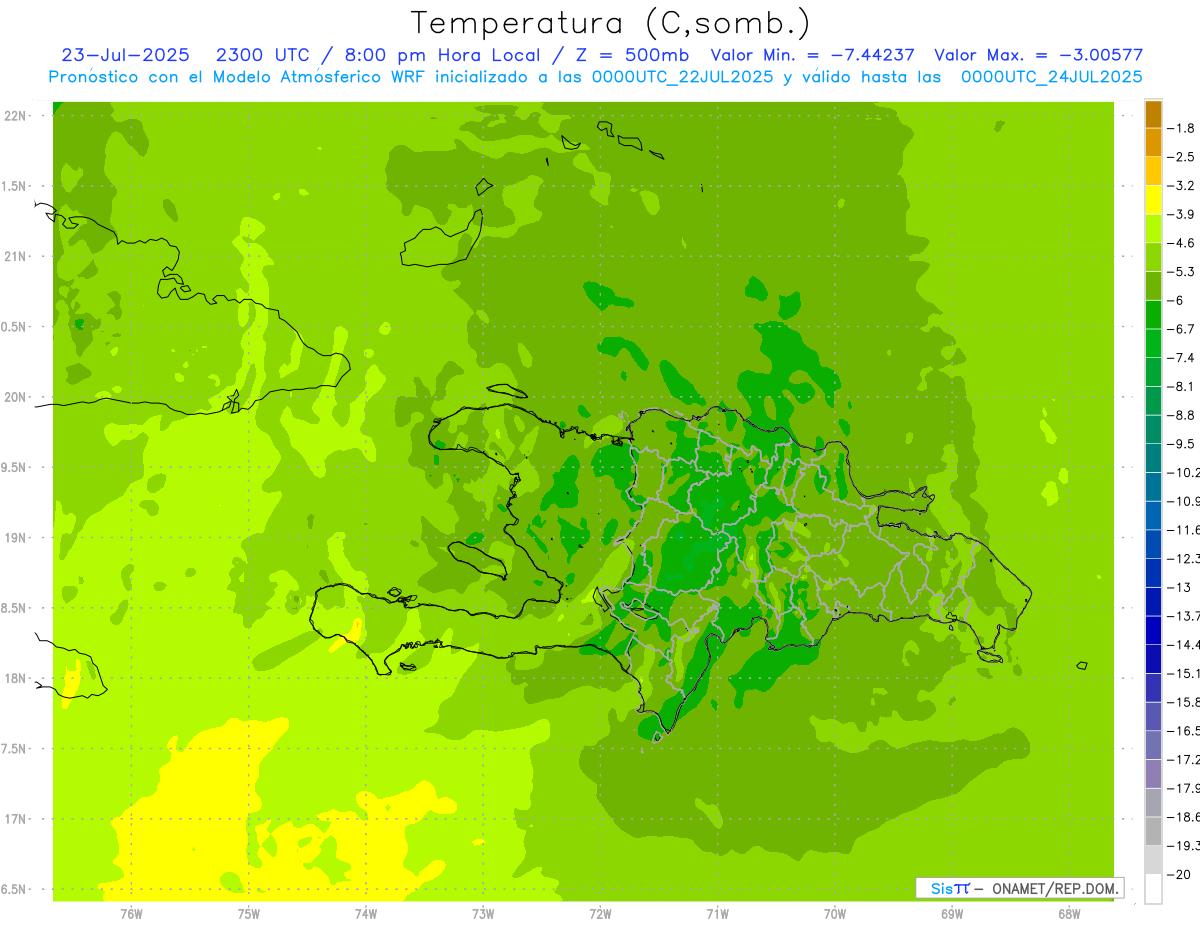This screenshot has height=927, width=1200.
Task: Click the yellow swatch between -3.2 and -3.9
Action: click(1153, 200)
